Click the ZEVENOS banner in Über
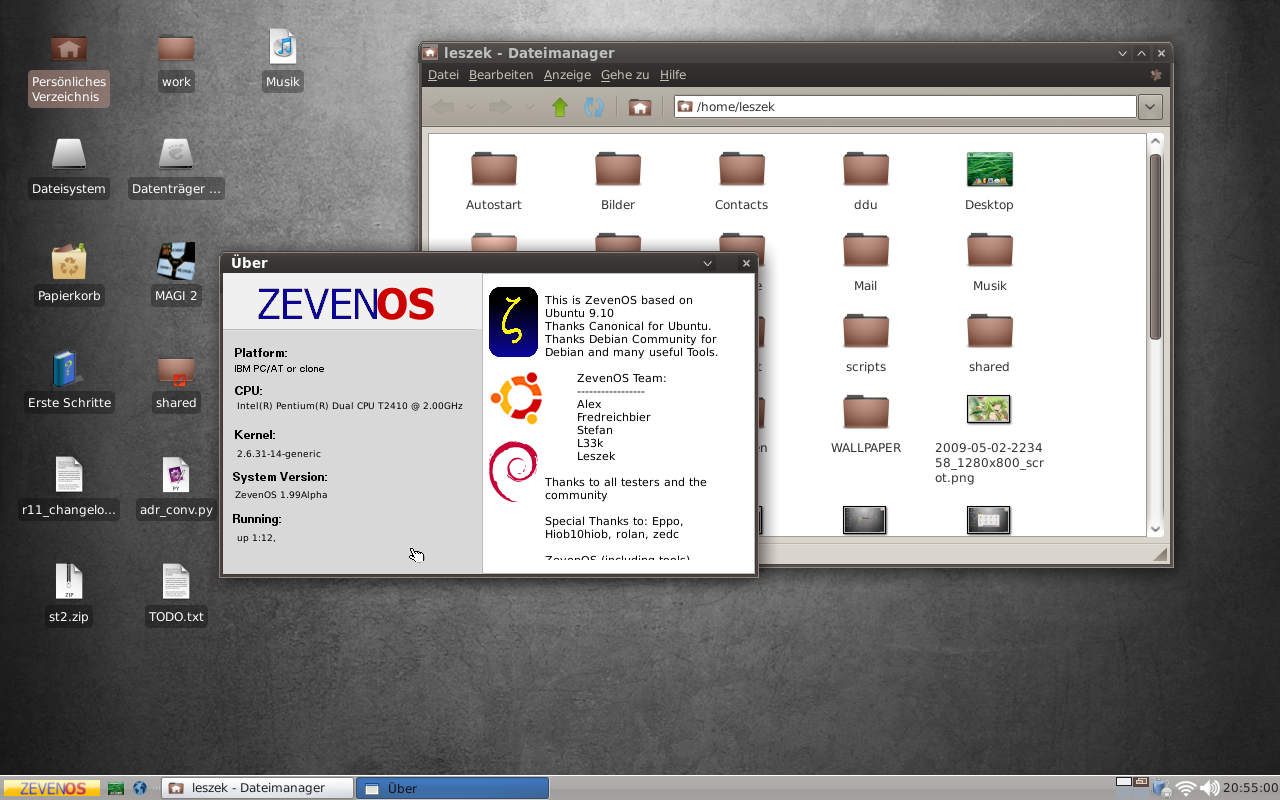The width and height of the screenshot is (1280, 800). tap(346, 304)
